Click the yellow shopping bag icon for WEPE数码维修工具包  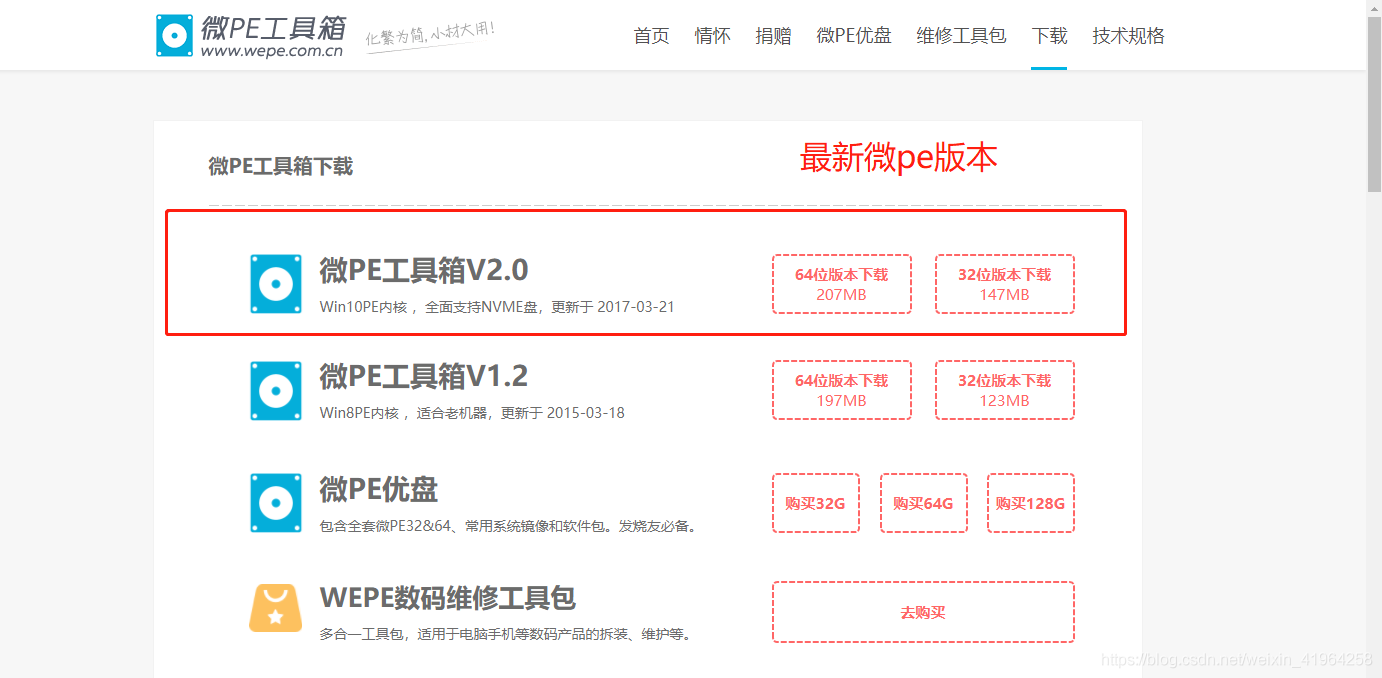click(x=275, y=608)
